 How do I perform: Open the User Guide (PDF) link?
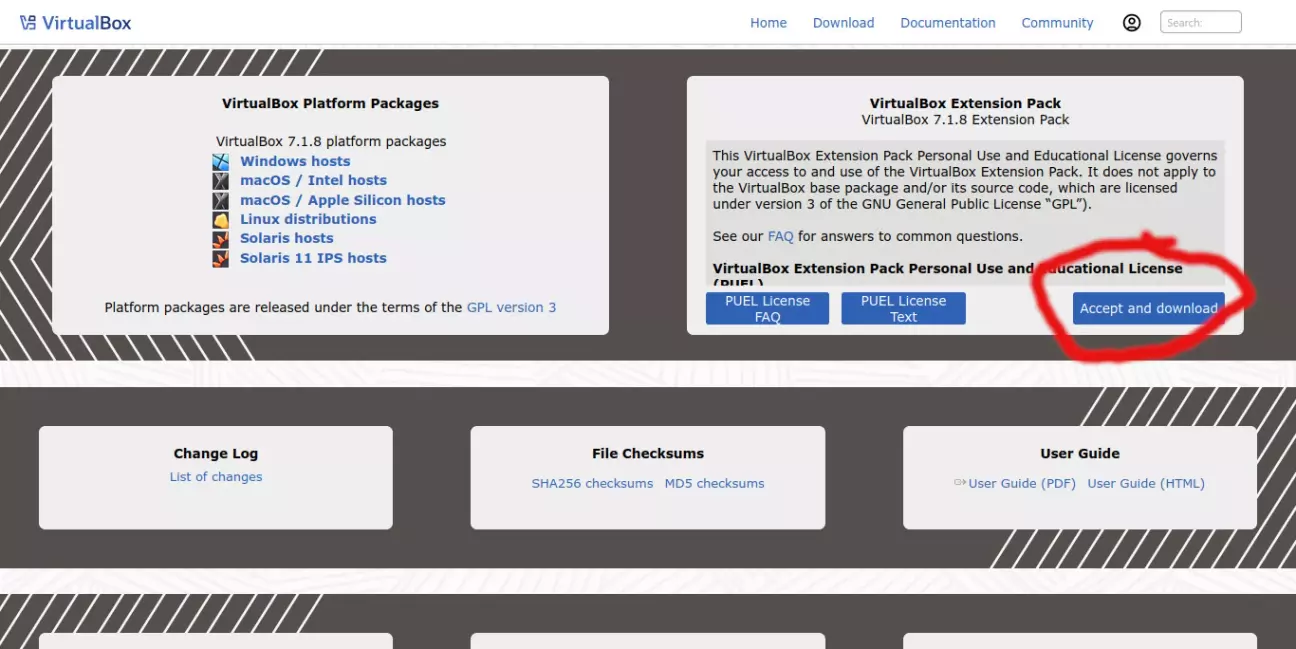click(x=1022, y=483)
